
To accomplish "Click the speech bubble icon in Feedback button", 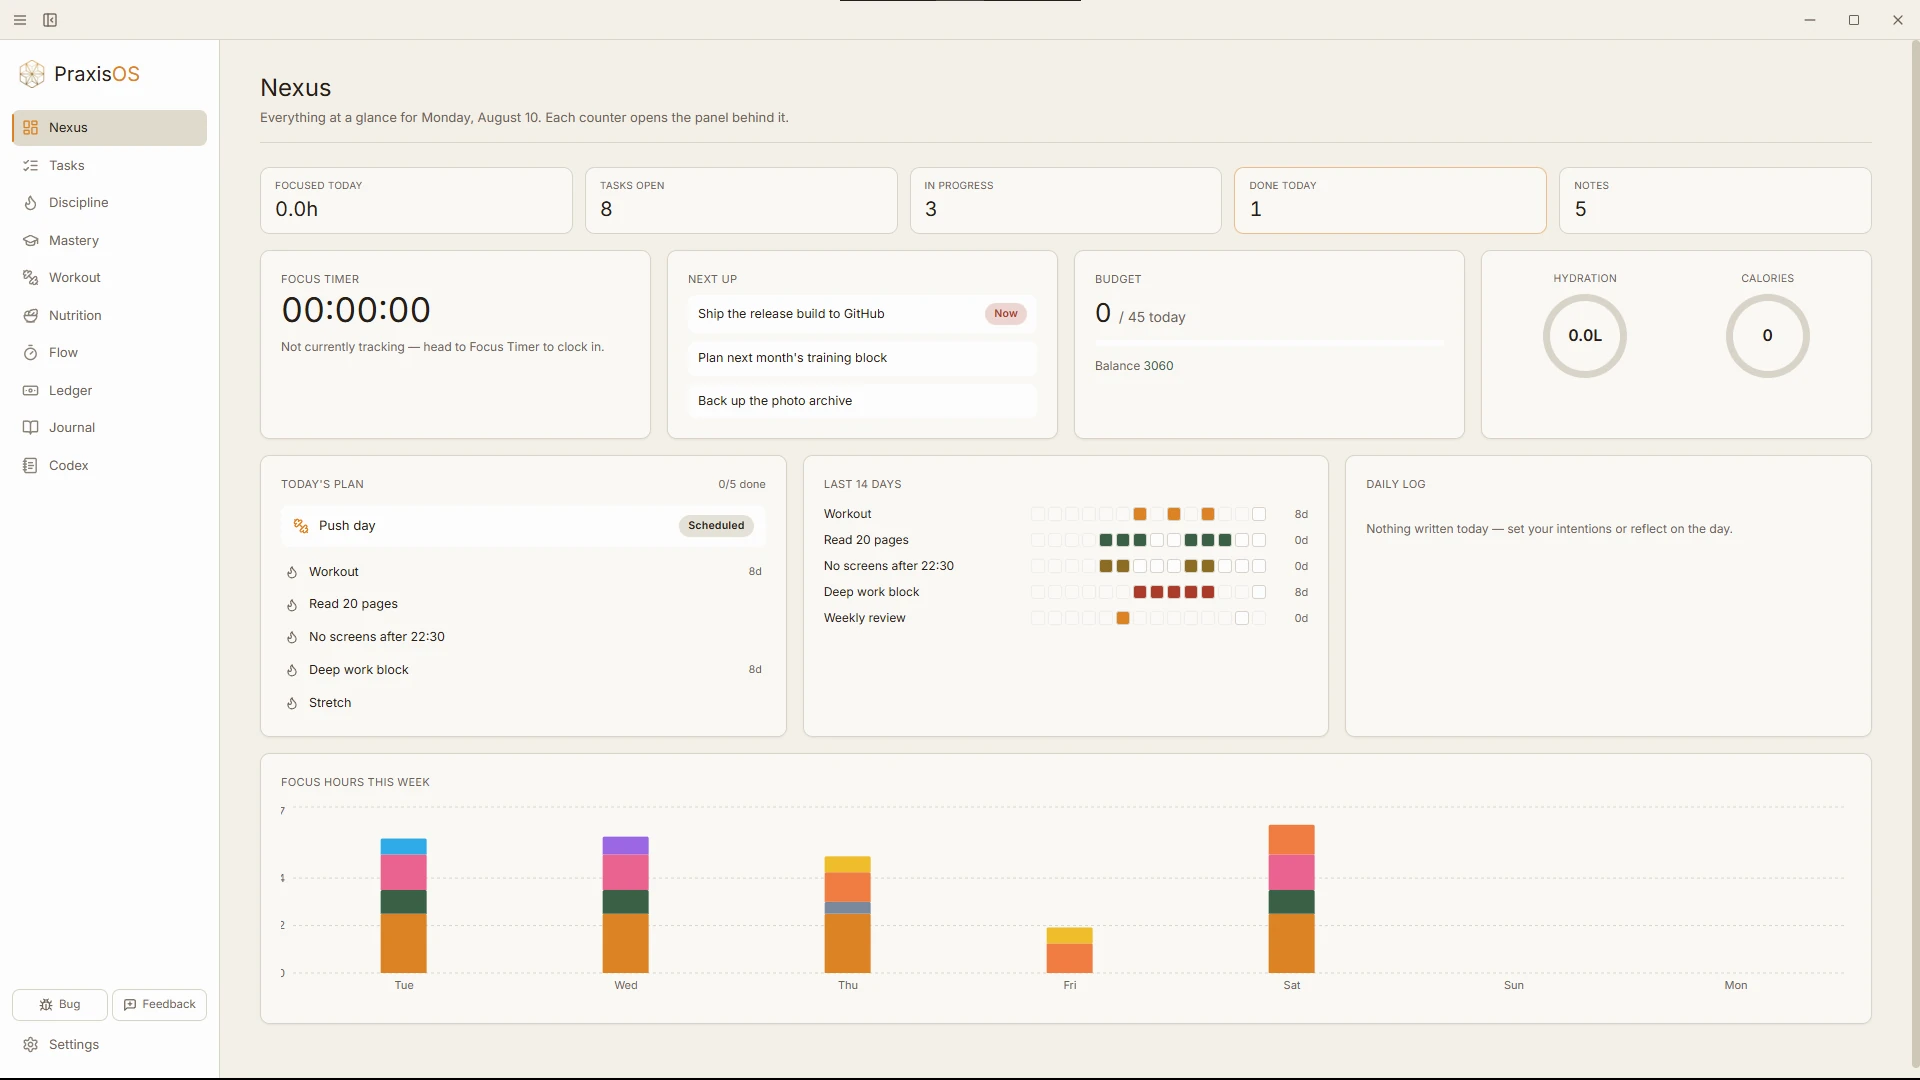I will pyautogui.click(x=130, y=1005).
